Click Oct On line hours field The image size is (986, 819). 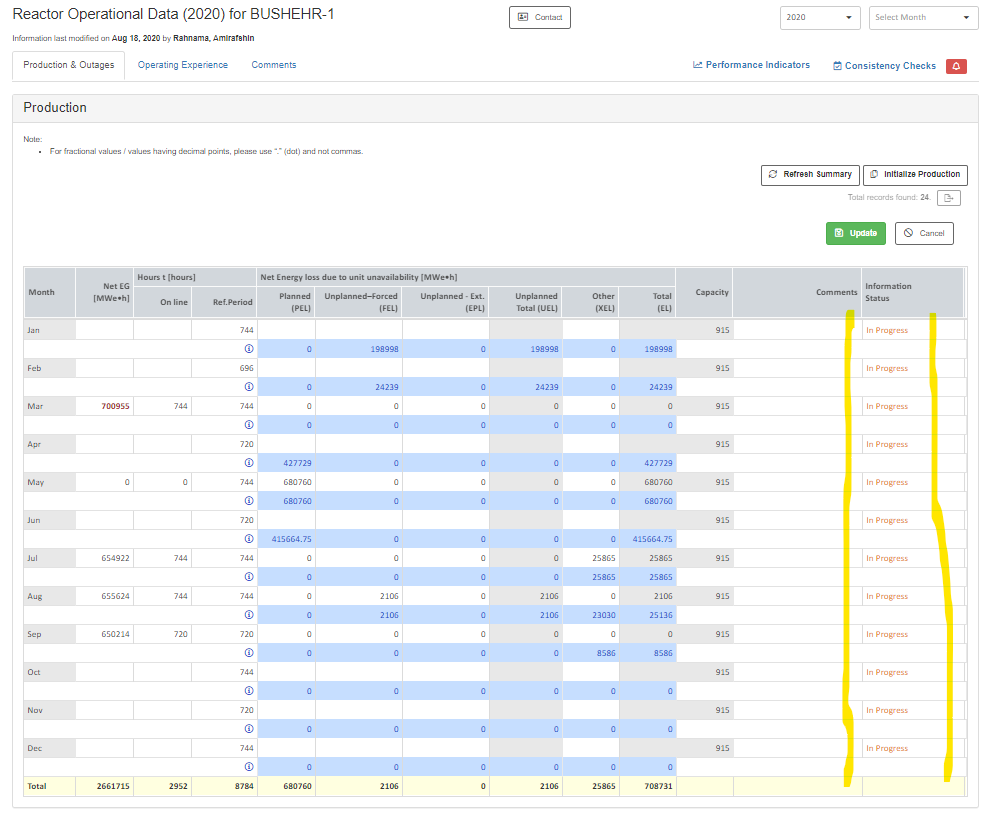point(162,672)
